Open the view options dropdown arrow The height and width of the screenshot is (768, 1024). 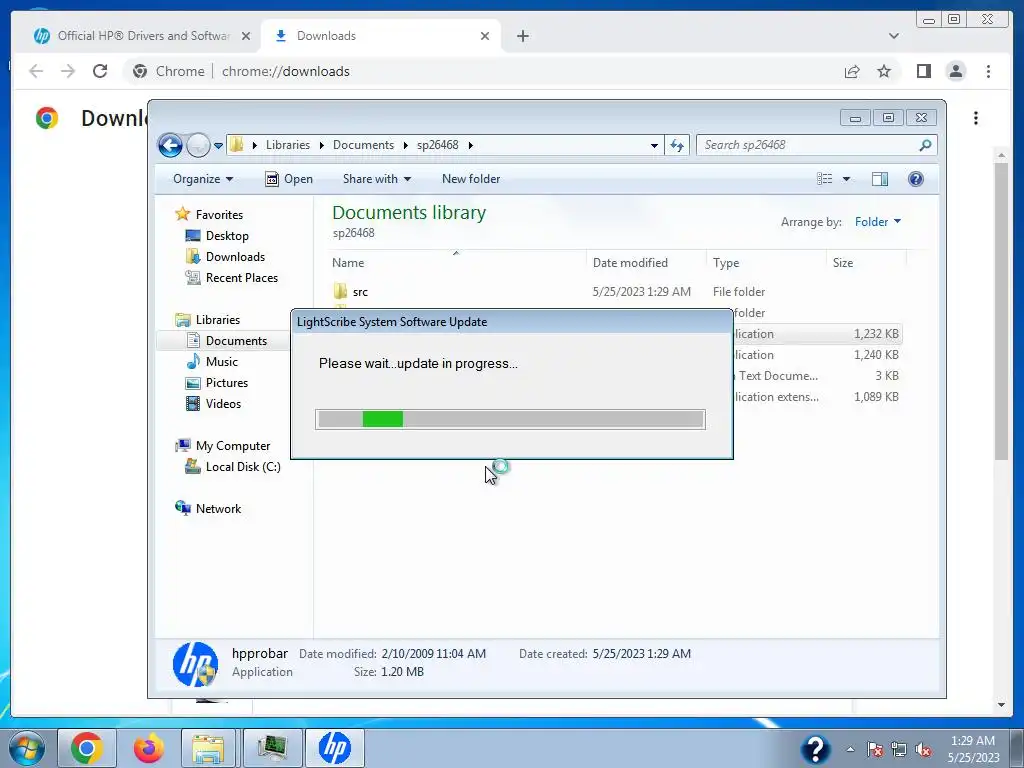pyautogui.click(x=846, y=179)
